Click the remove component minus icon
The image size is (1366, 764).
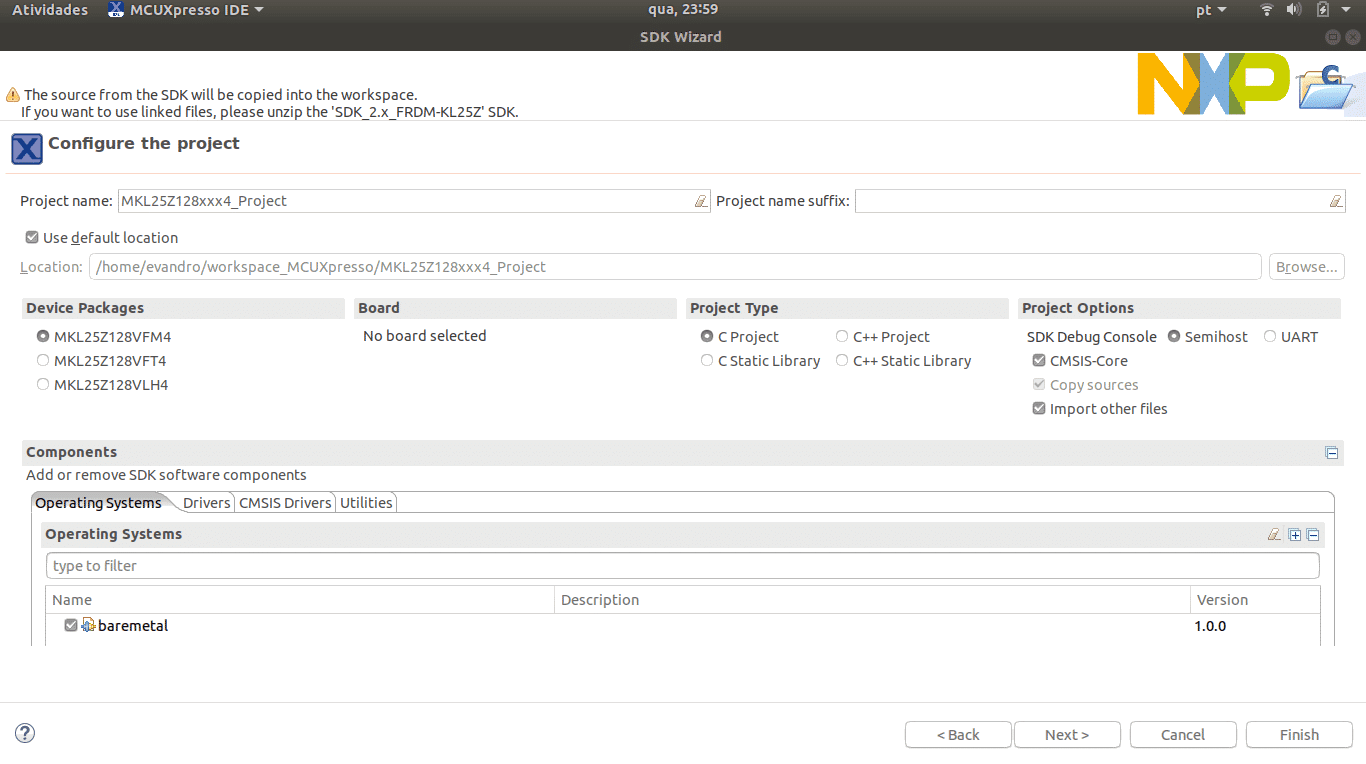click(x=1313, y=534)
